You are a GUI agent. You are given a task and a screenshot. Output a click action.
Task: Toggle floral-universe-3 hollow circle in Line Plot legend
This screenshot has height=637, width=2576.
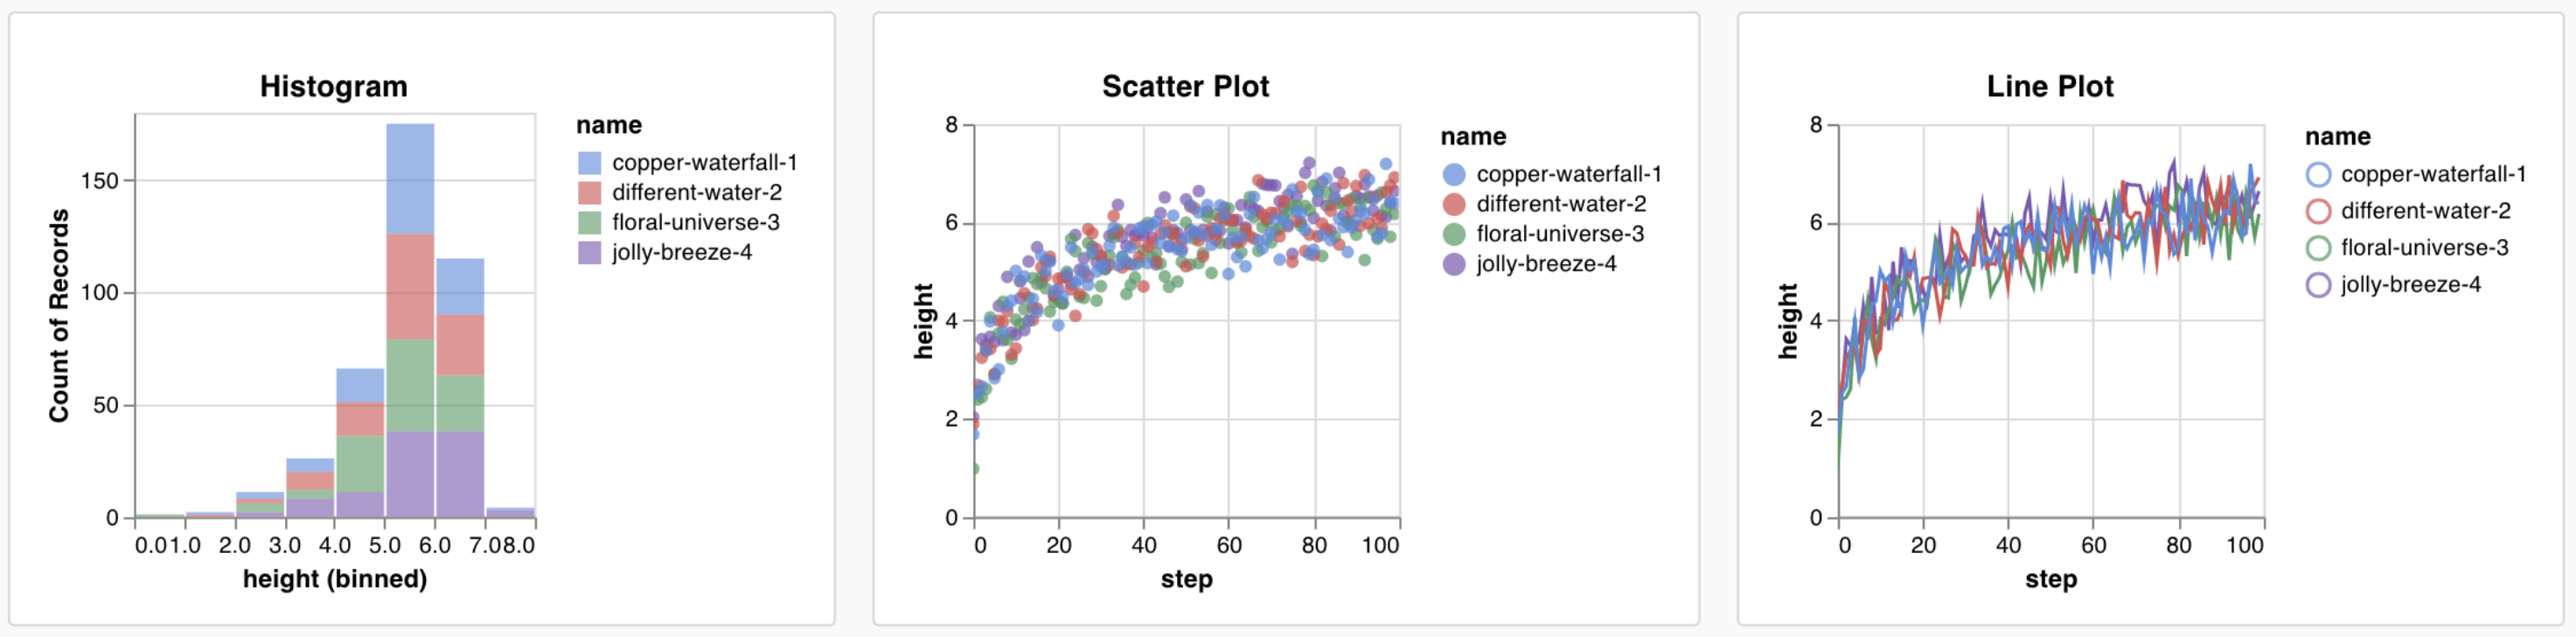(x=2318, y=249)
